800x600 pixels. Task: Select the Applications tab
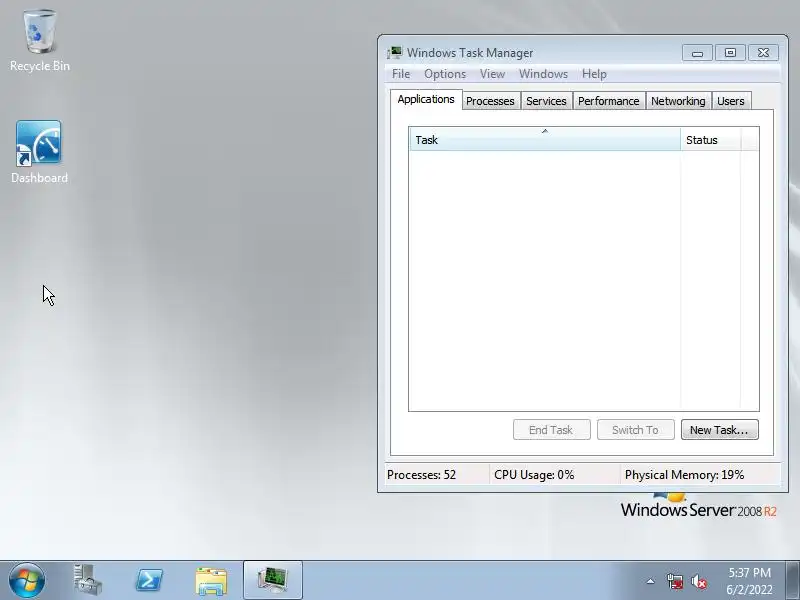coord(426,99)
